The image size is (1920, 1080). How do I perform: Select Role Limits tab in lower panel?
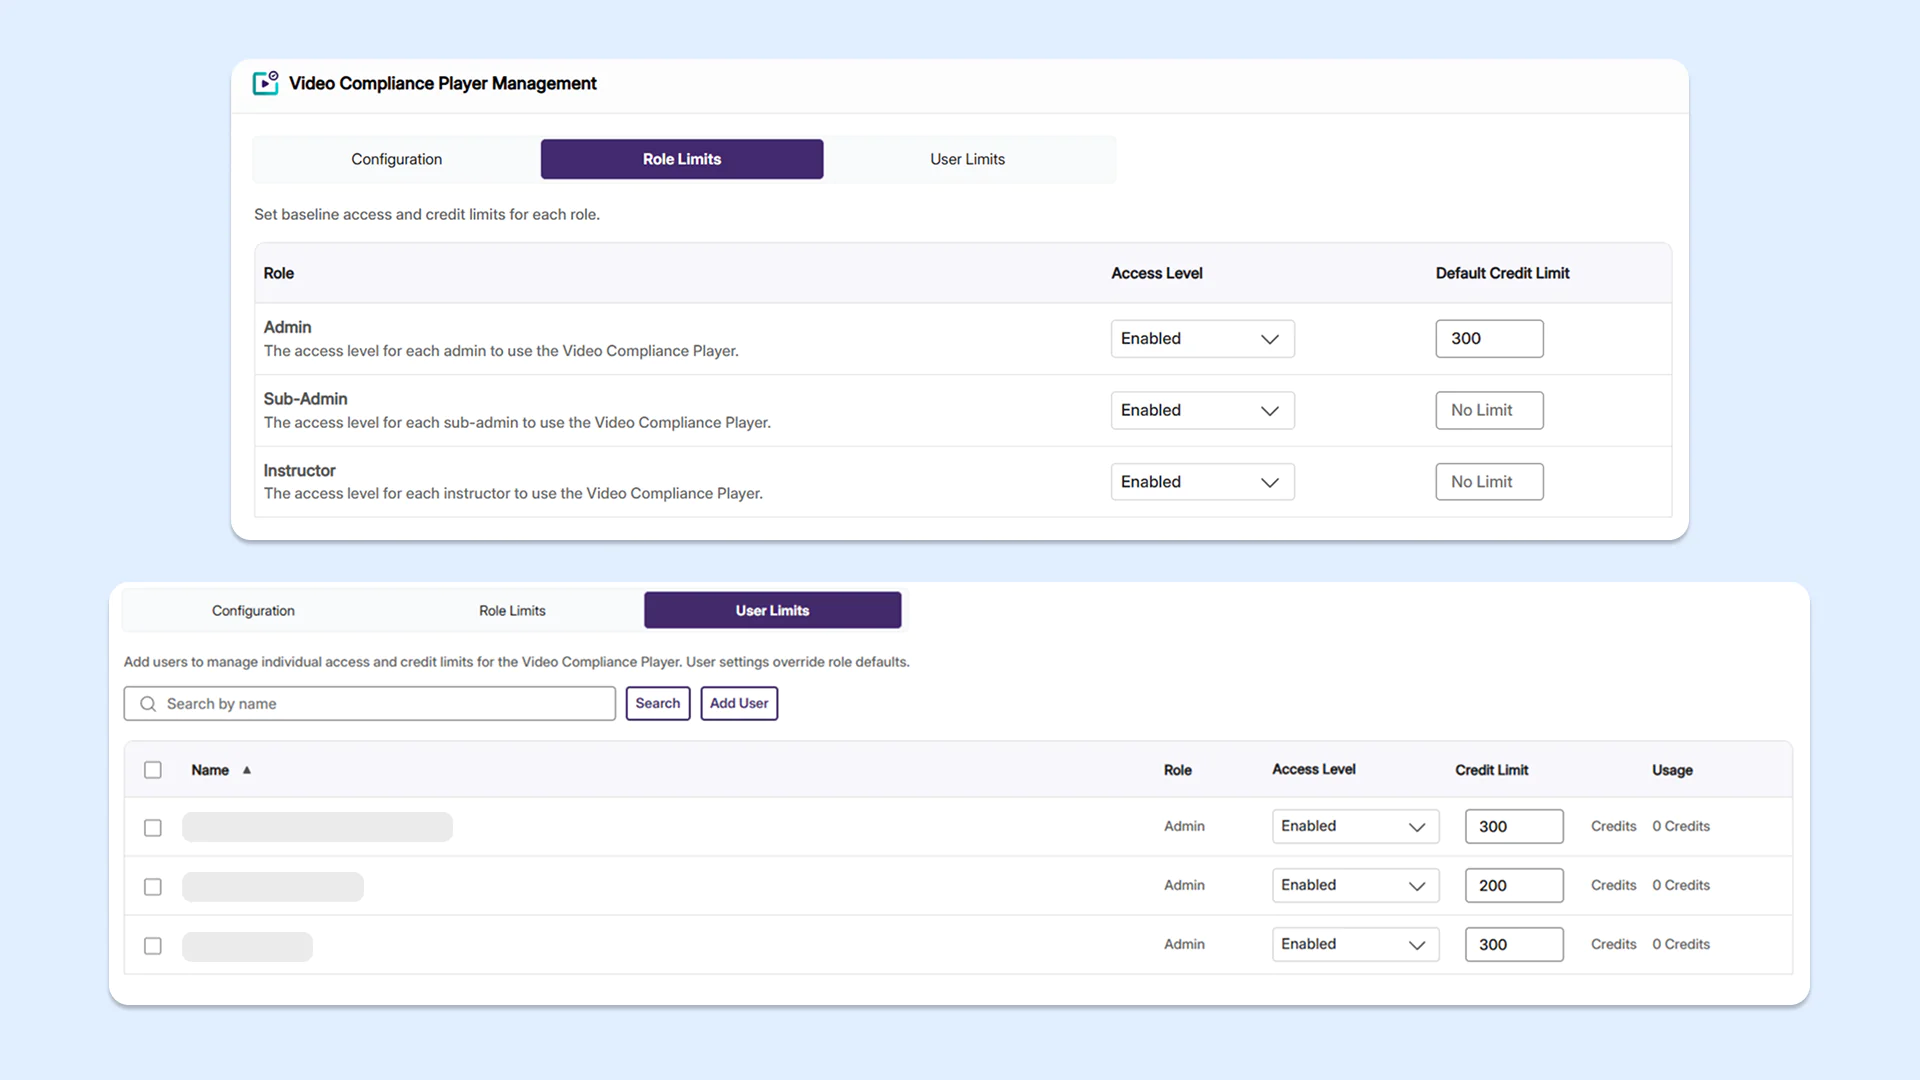512,610
